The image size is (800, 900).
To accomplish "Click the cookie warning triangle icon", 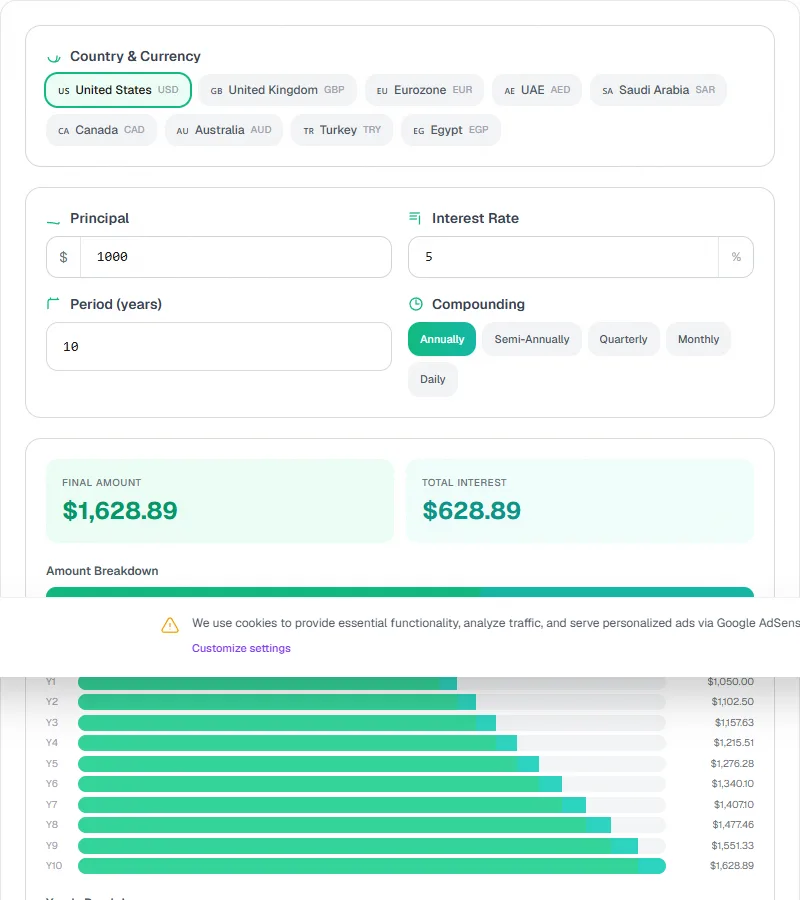I will pyautogui.click(x=170, y=625).
